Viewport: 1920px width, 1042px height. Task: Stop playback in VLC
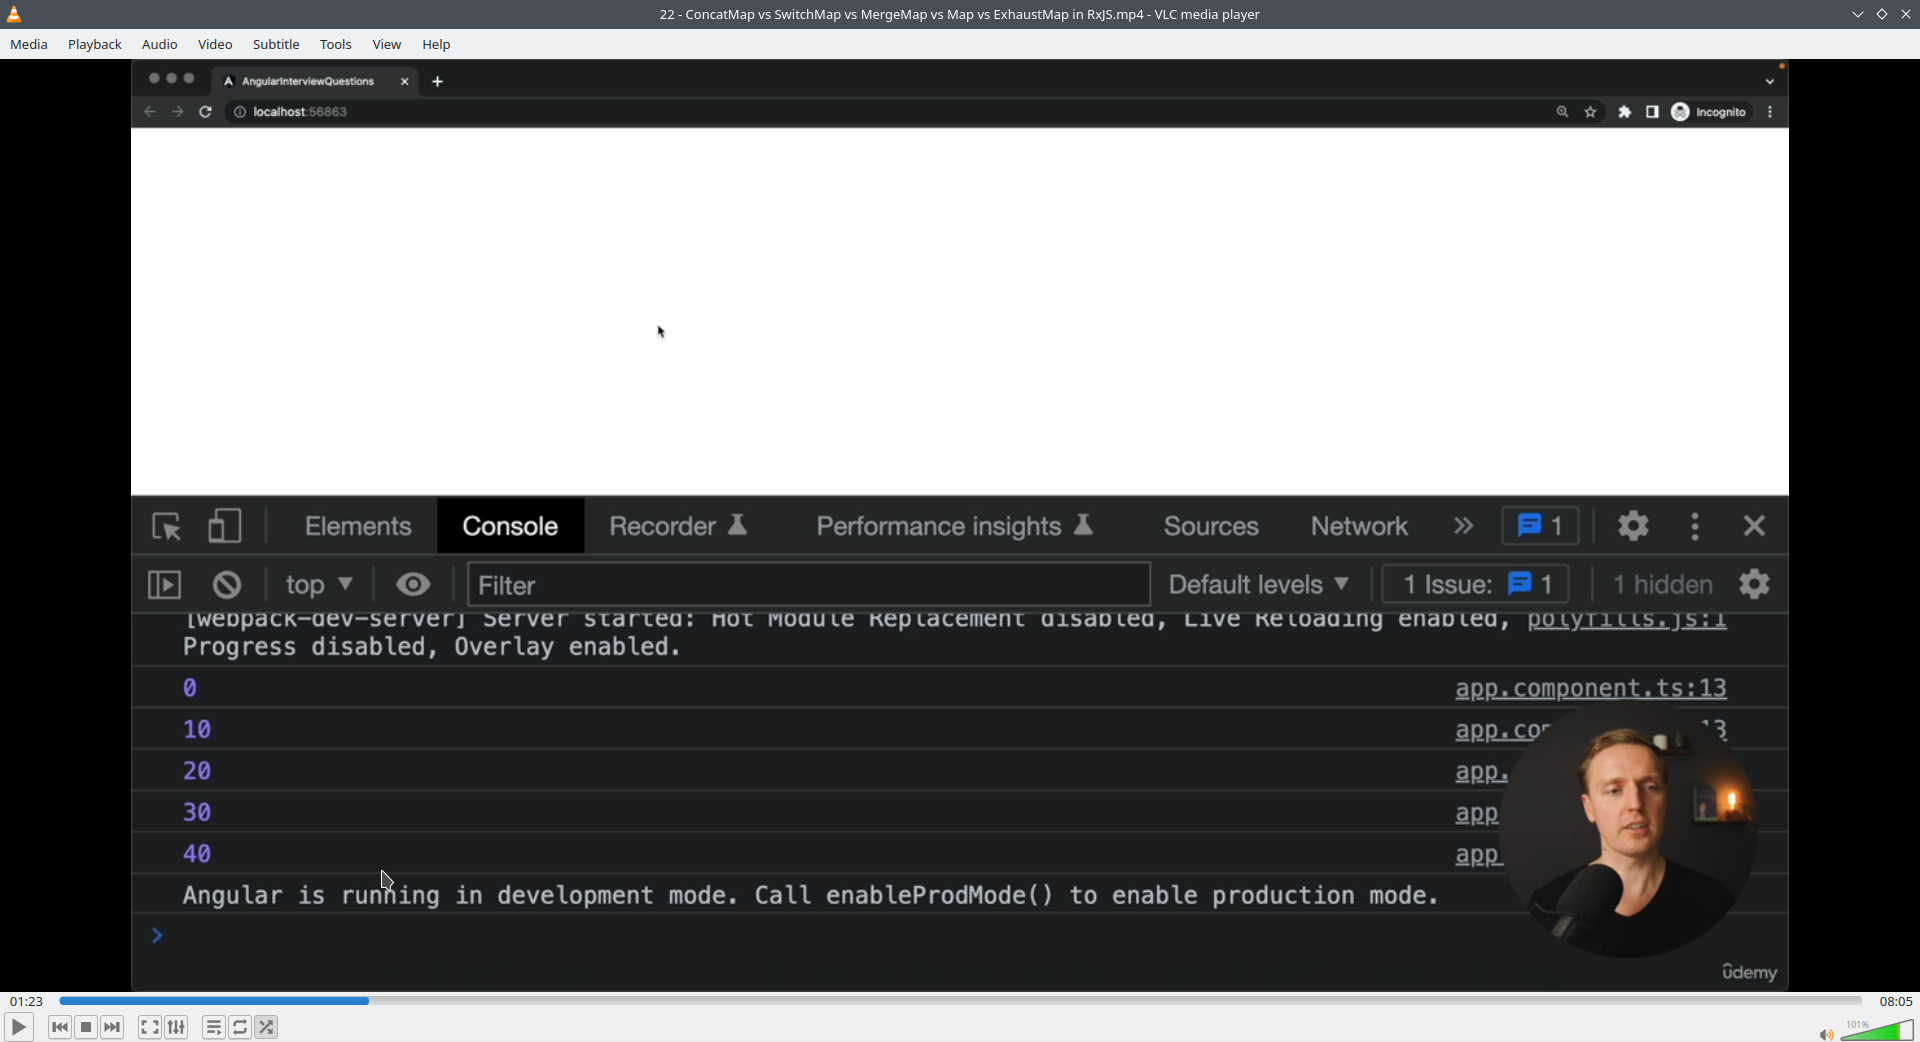pos(86,1027)
